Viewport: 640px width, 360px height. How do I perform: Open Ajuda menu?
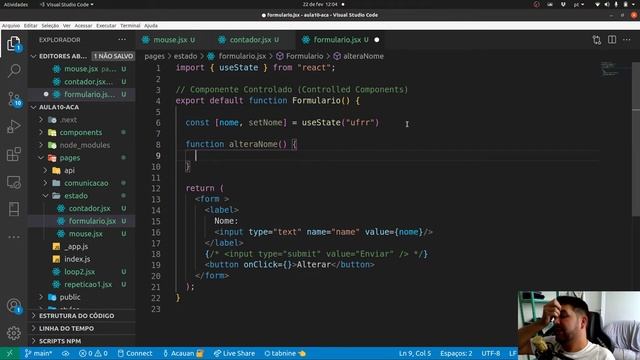point(151,26)
